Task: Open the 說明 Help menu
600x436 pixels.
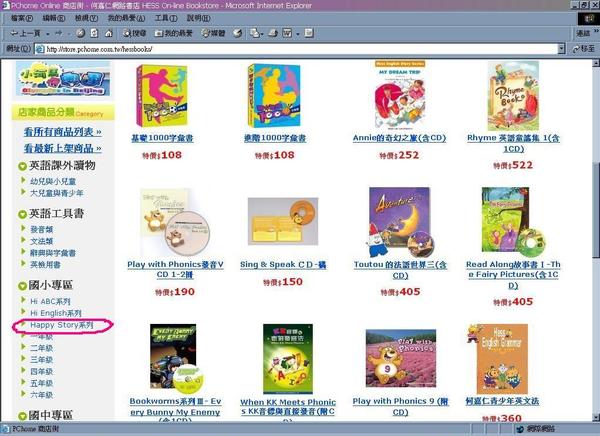Action: click(199, 18)
